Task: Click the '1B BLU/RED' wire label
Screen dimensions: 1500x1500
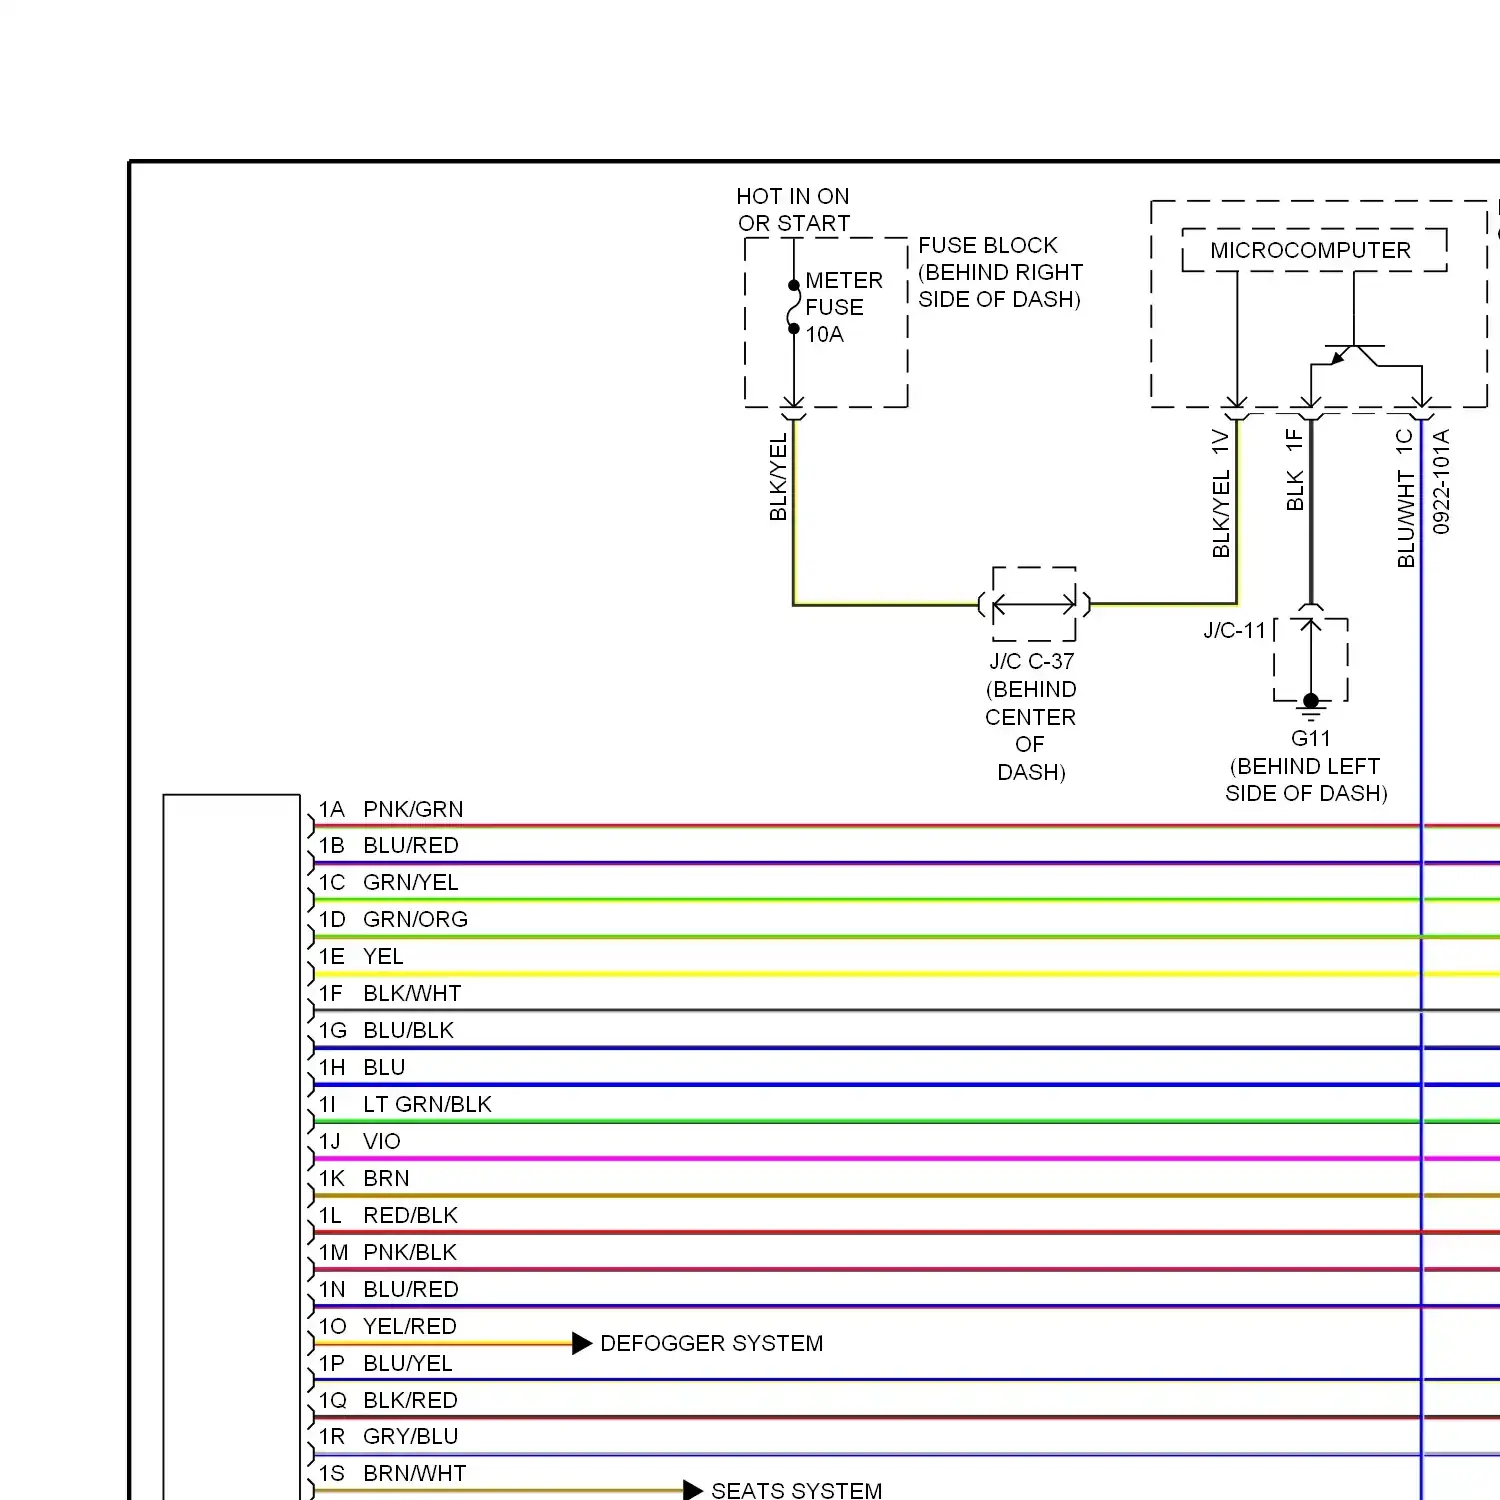Action: pos(389,845)
